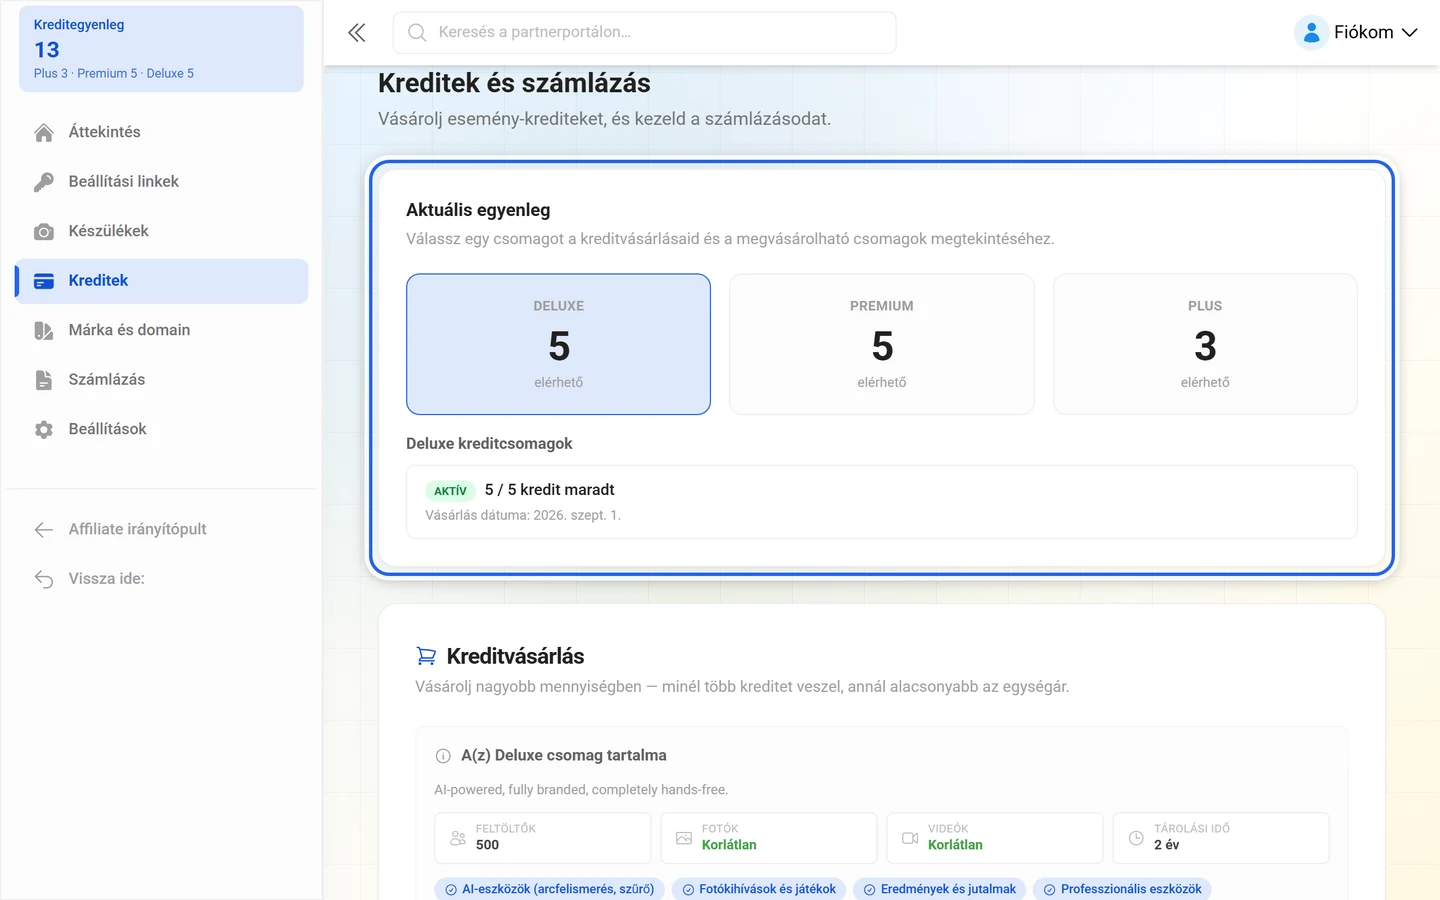Click the 5 / 5 kredit maradt row
This screenshot has width=1440, height=900.
(x=881, y=502)
